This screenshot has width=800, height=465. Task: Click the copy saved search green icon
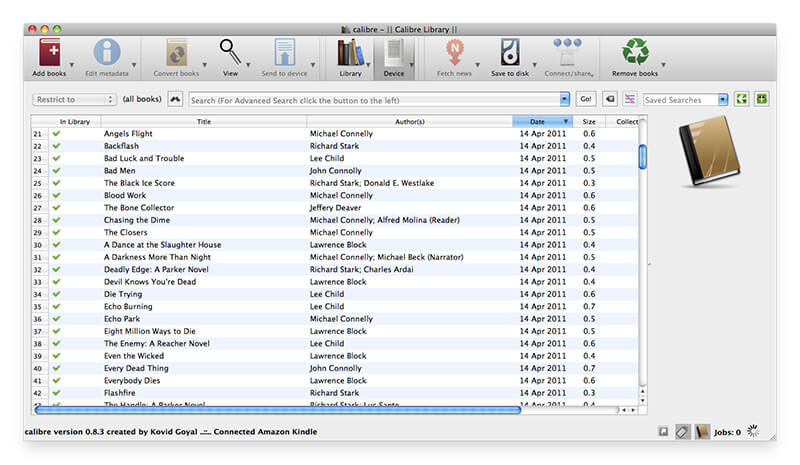point(742,99)
